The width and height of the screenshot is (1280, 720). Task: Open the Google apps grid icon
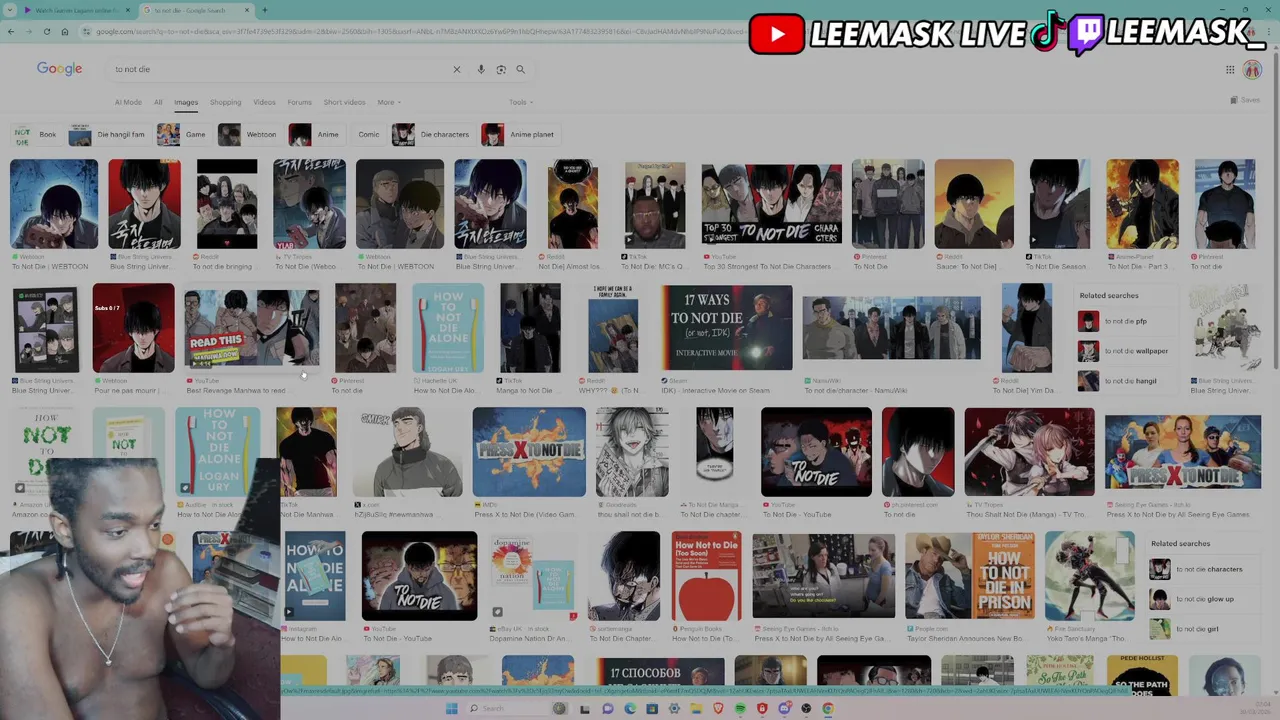click(x=1230, y=69)
